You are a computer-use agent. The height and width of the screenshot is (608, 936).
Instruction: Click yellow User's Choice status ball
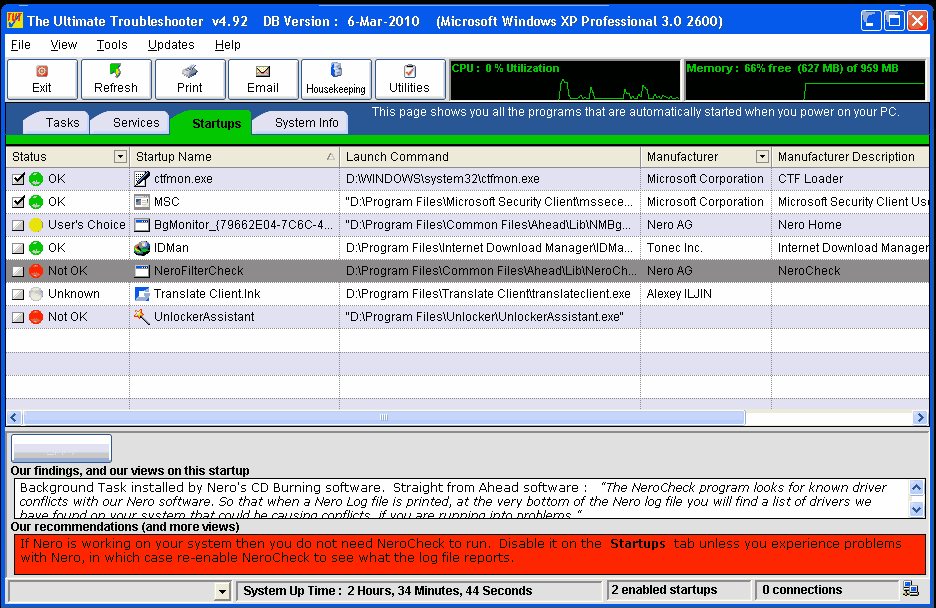tap(36, 225)
